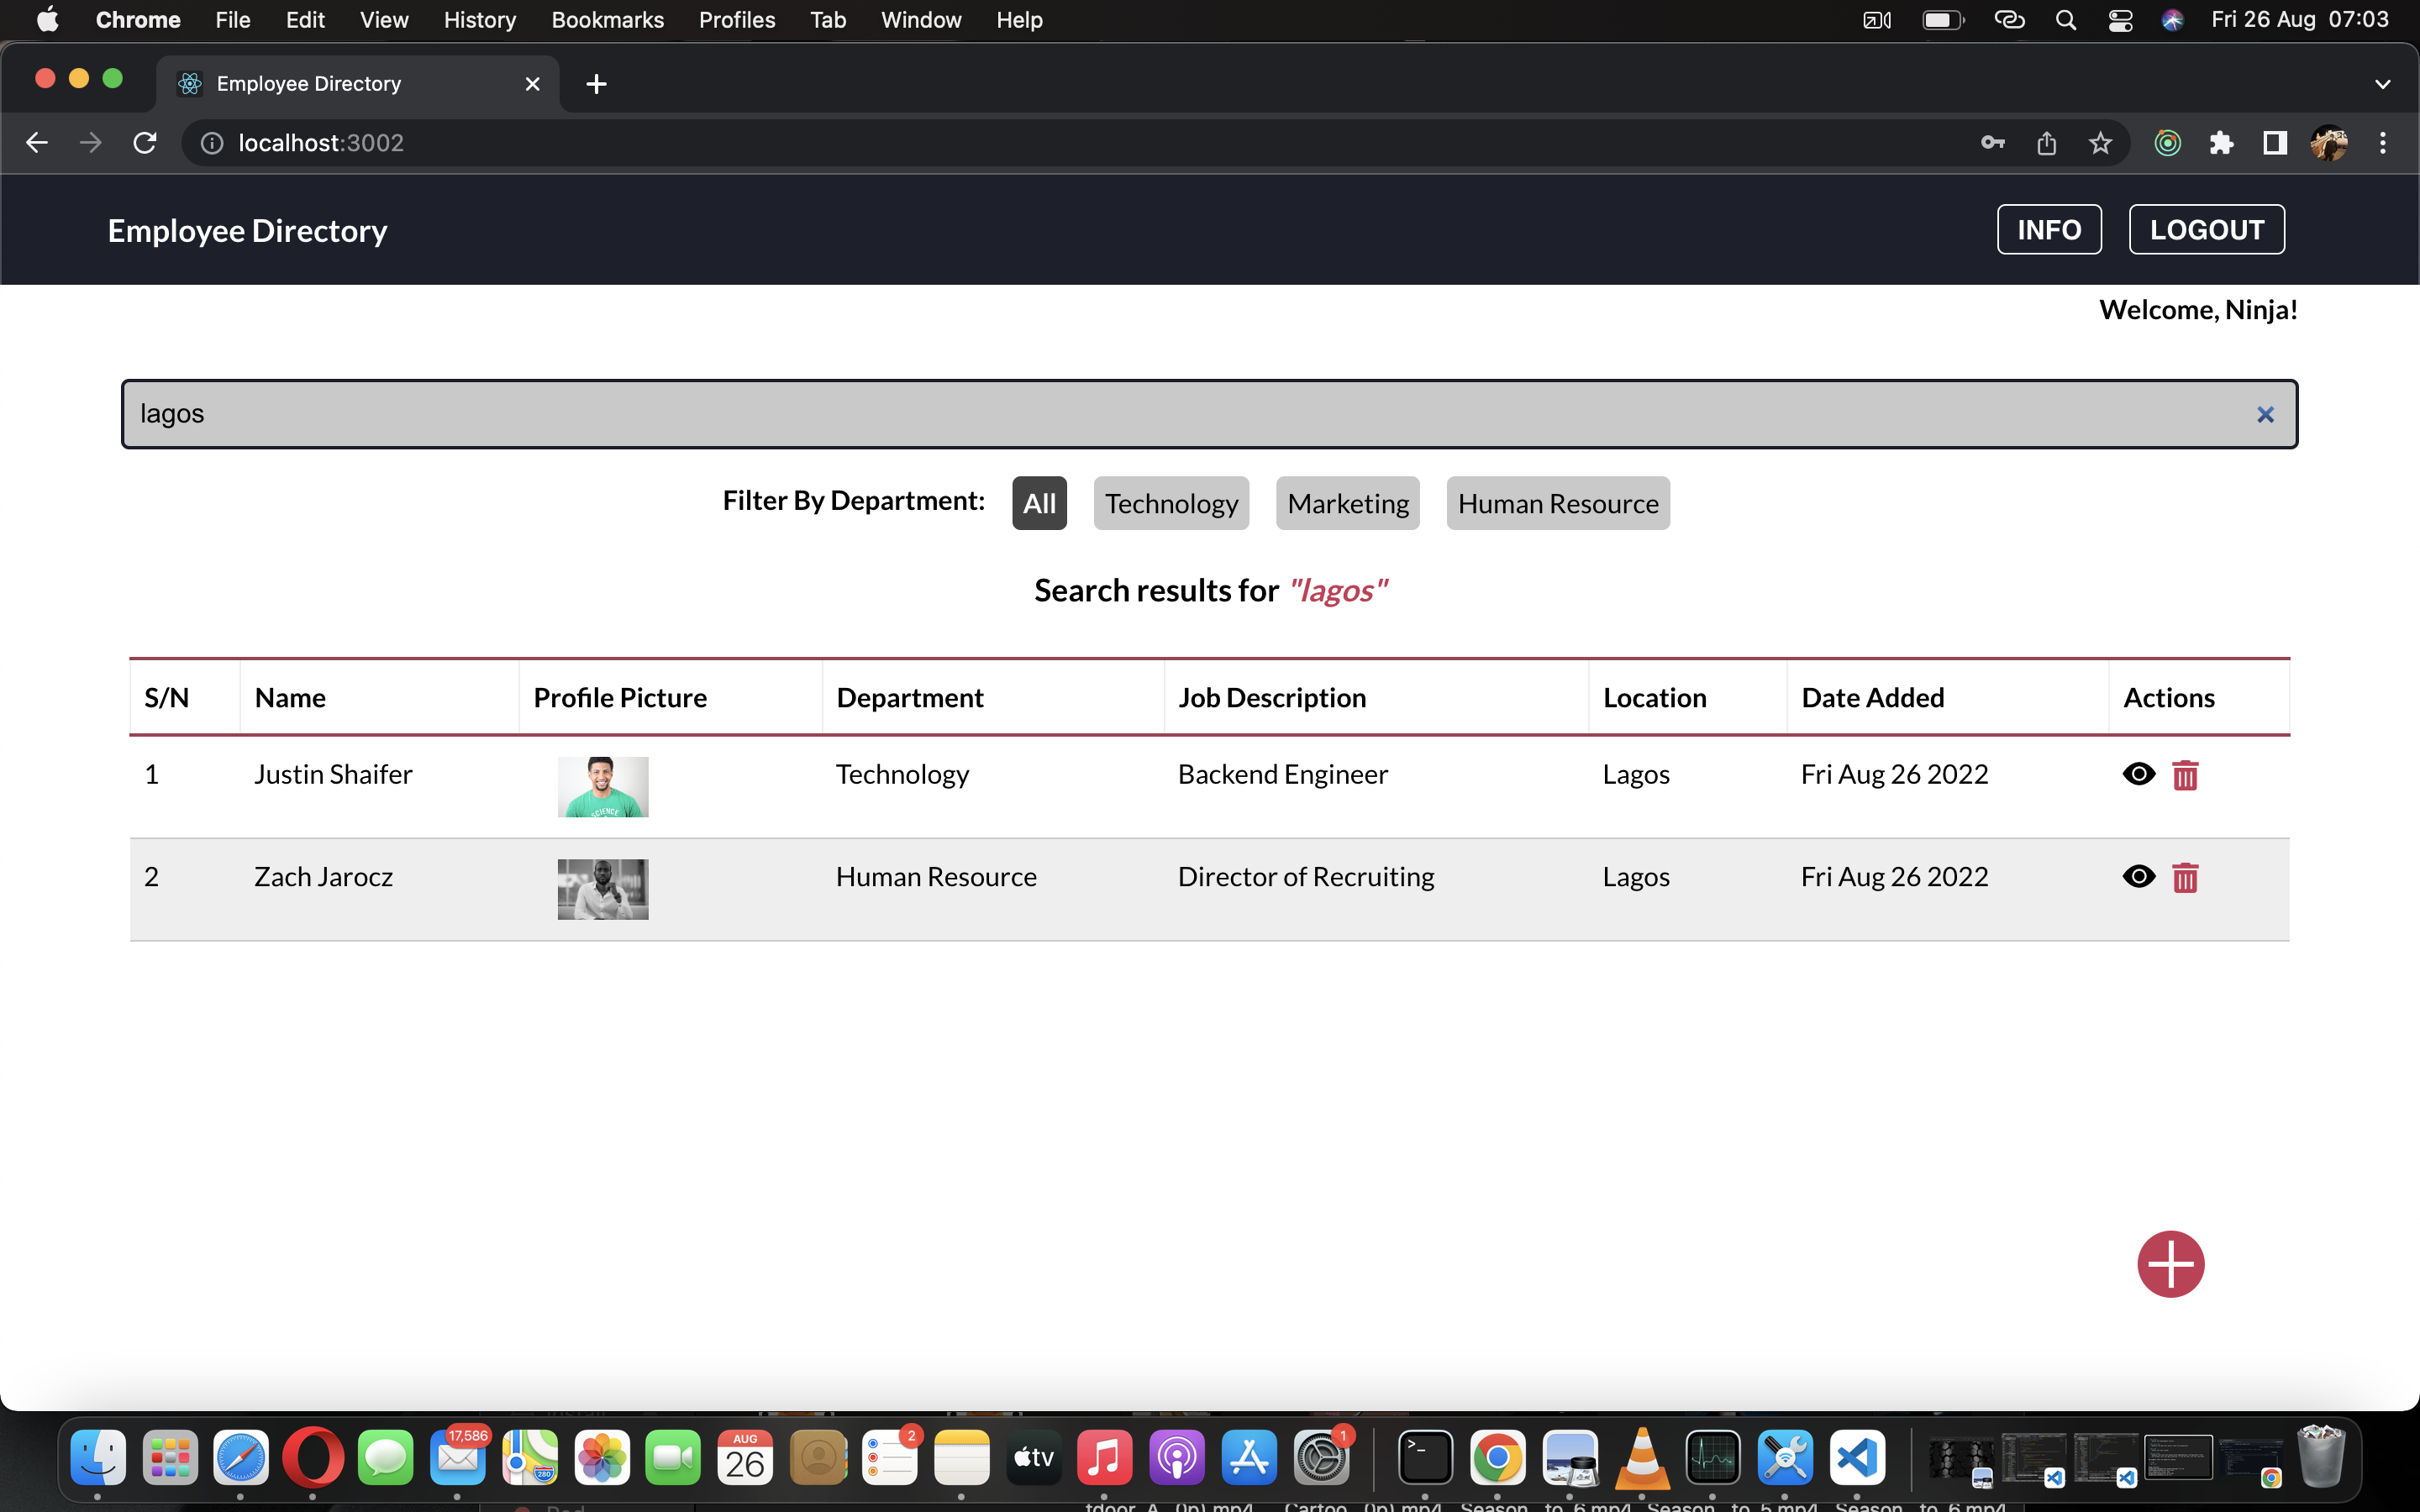Enable the Technology department filter
Viewport: 2420px width, 1512px height.
[1171, 503]
